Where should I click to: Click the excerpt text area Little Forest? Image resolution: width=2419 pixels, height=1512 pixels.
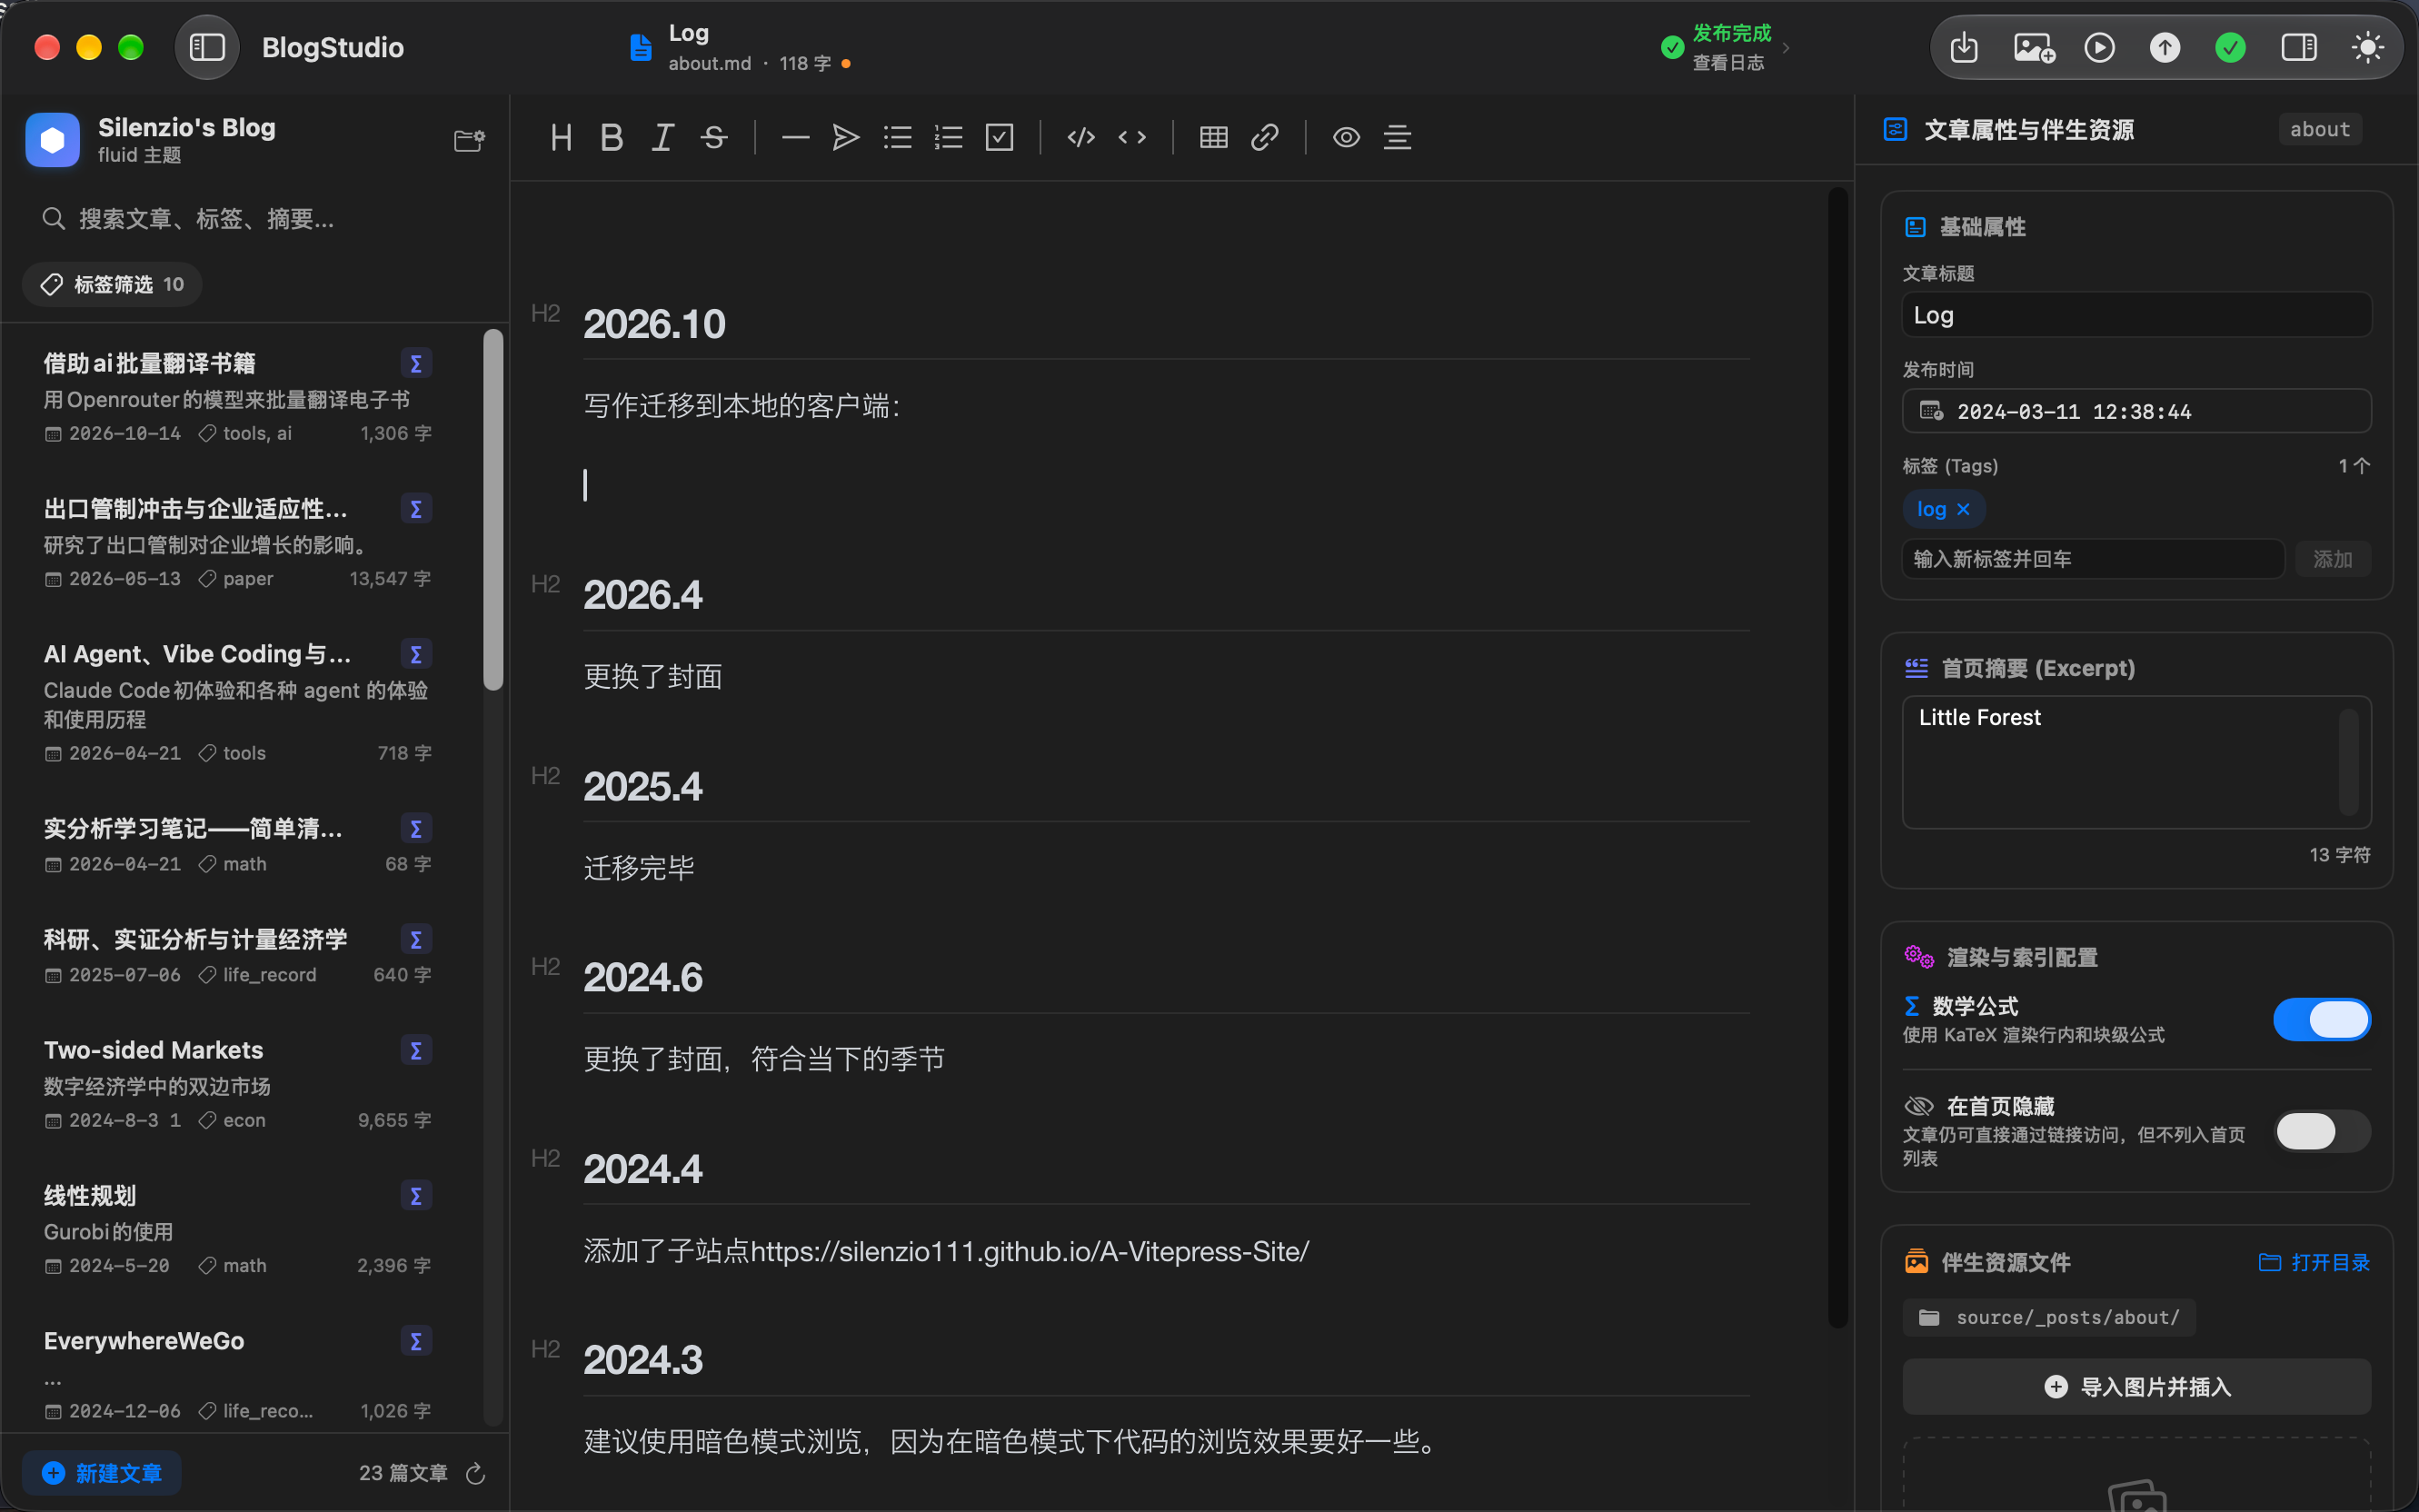pos(2136,762)
